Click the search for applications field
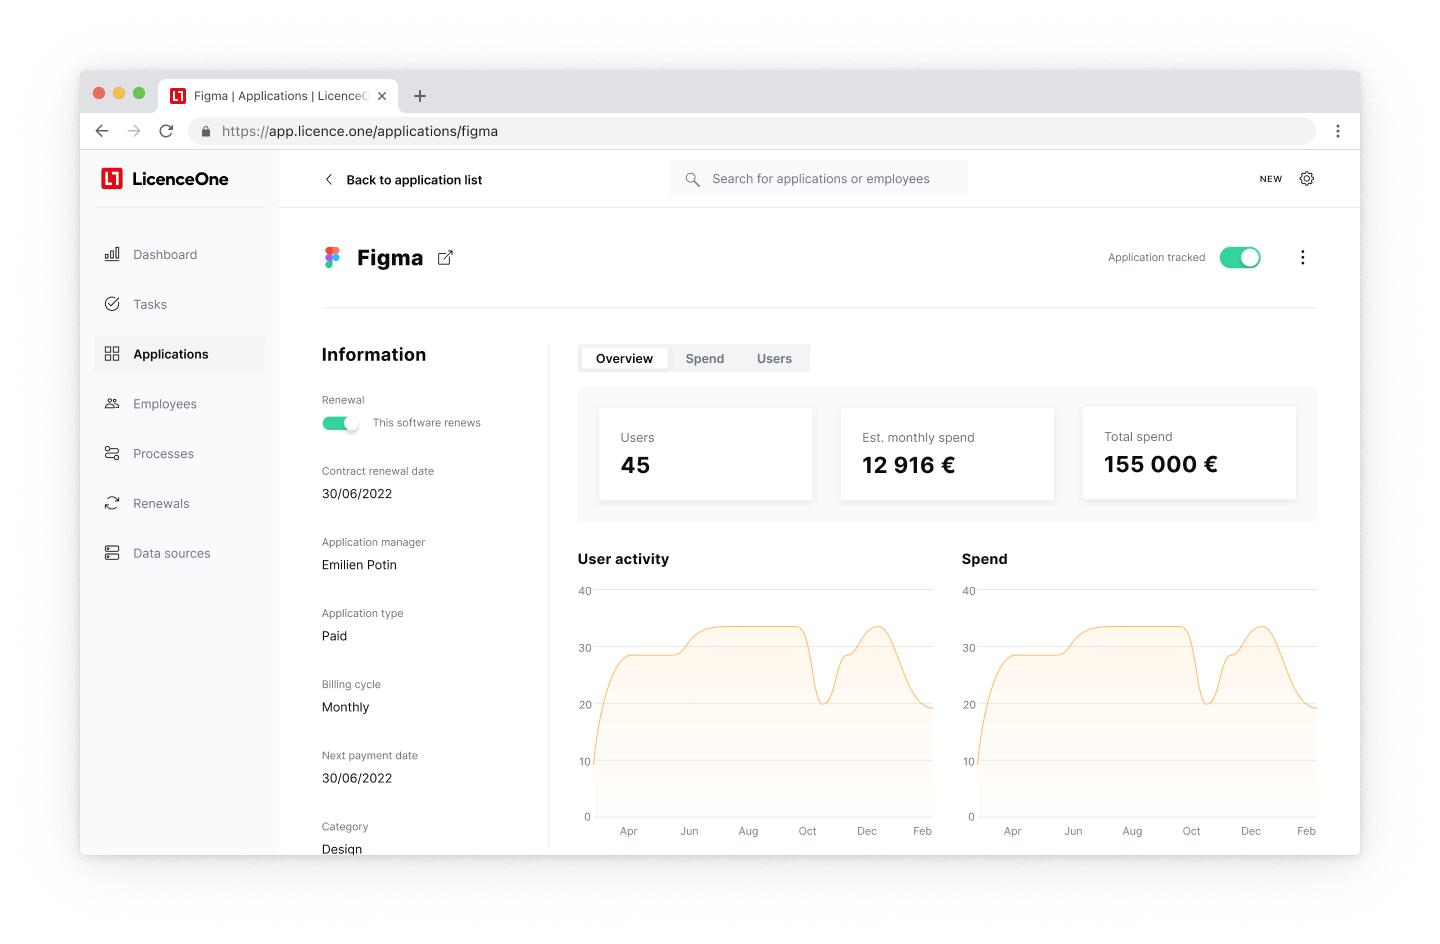This screenshot has width=1440, height=944. [x=820, y=179]
